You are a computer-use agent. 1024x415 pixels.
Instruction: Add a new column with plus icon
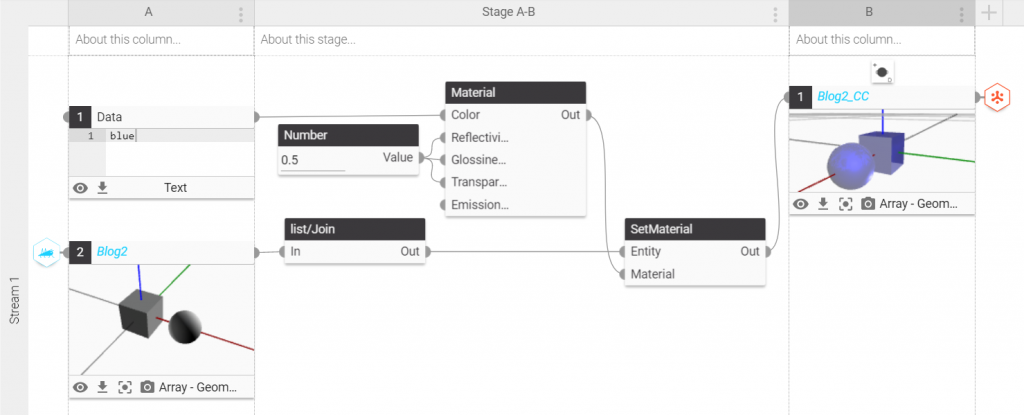click(989, 13)
